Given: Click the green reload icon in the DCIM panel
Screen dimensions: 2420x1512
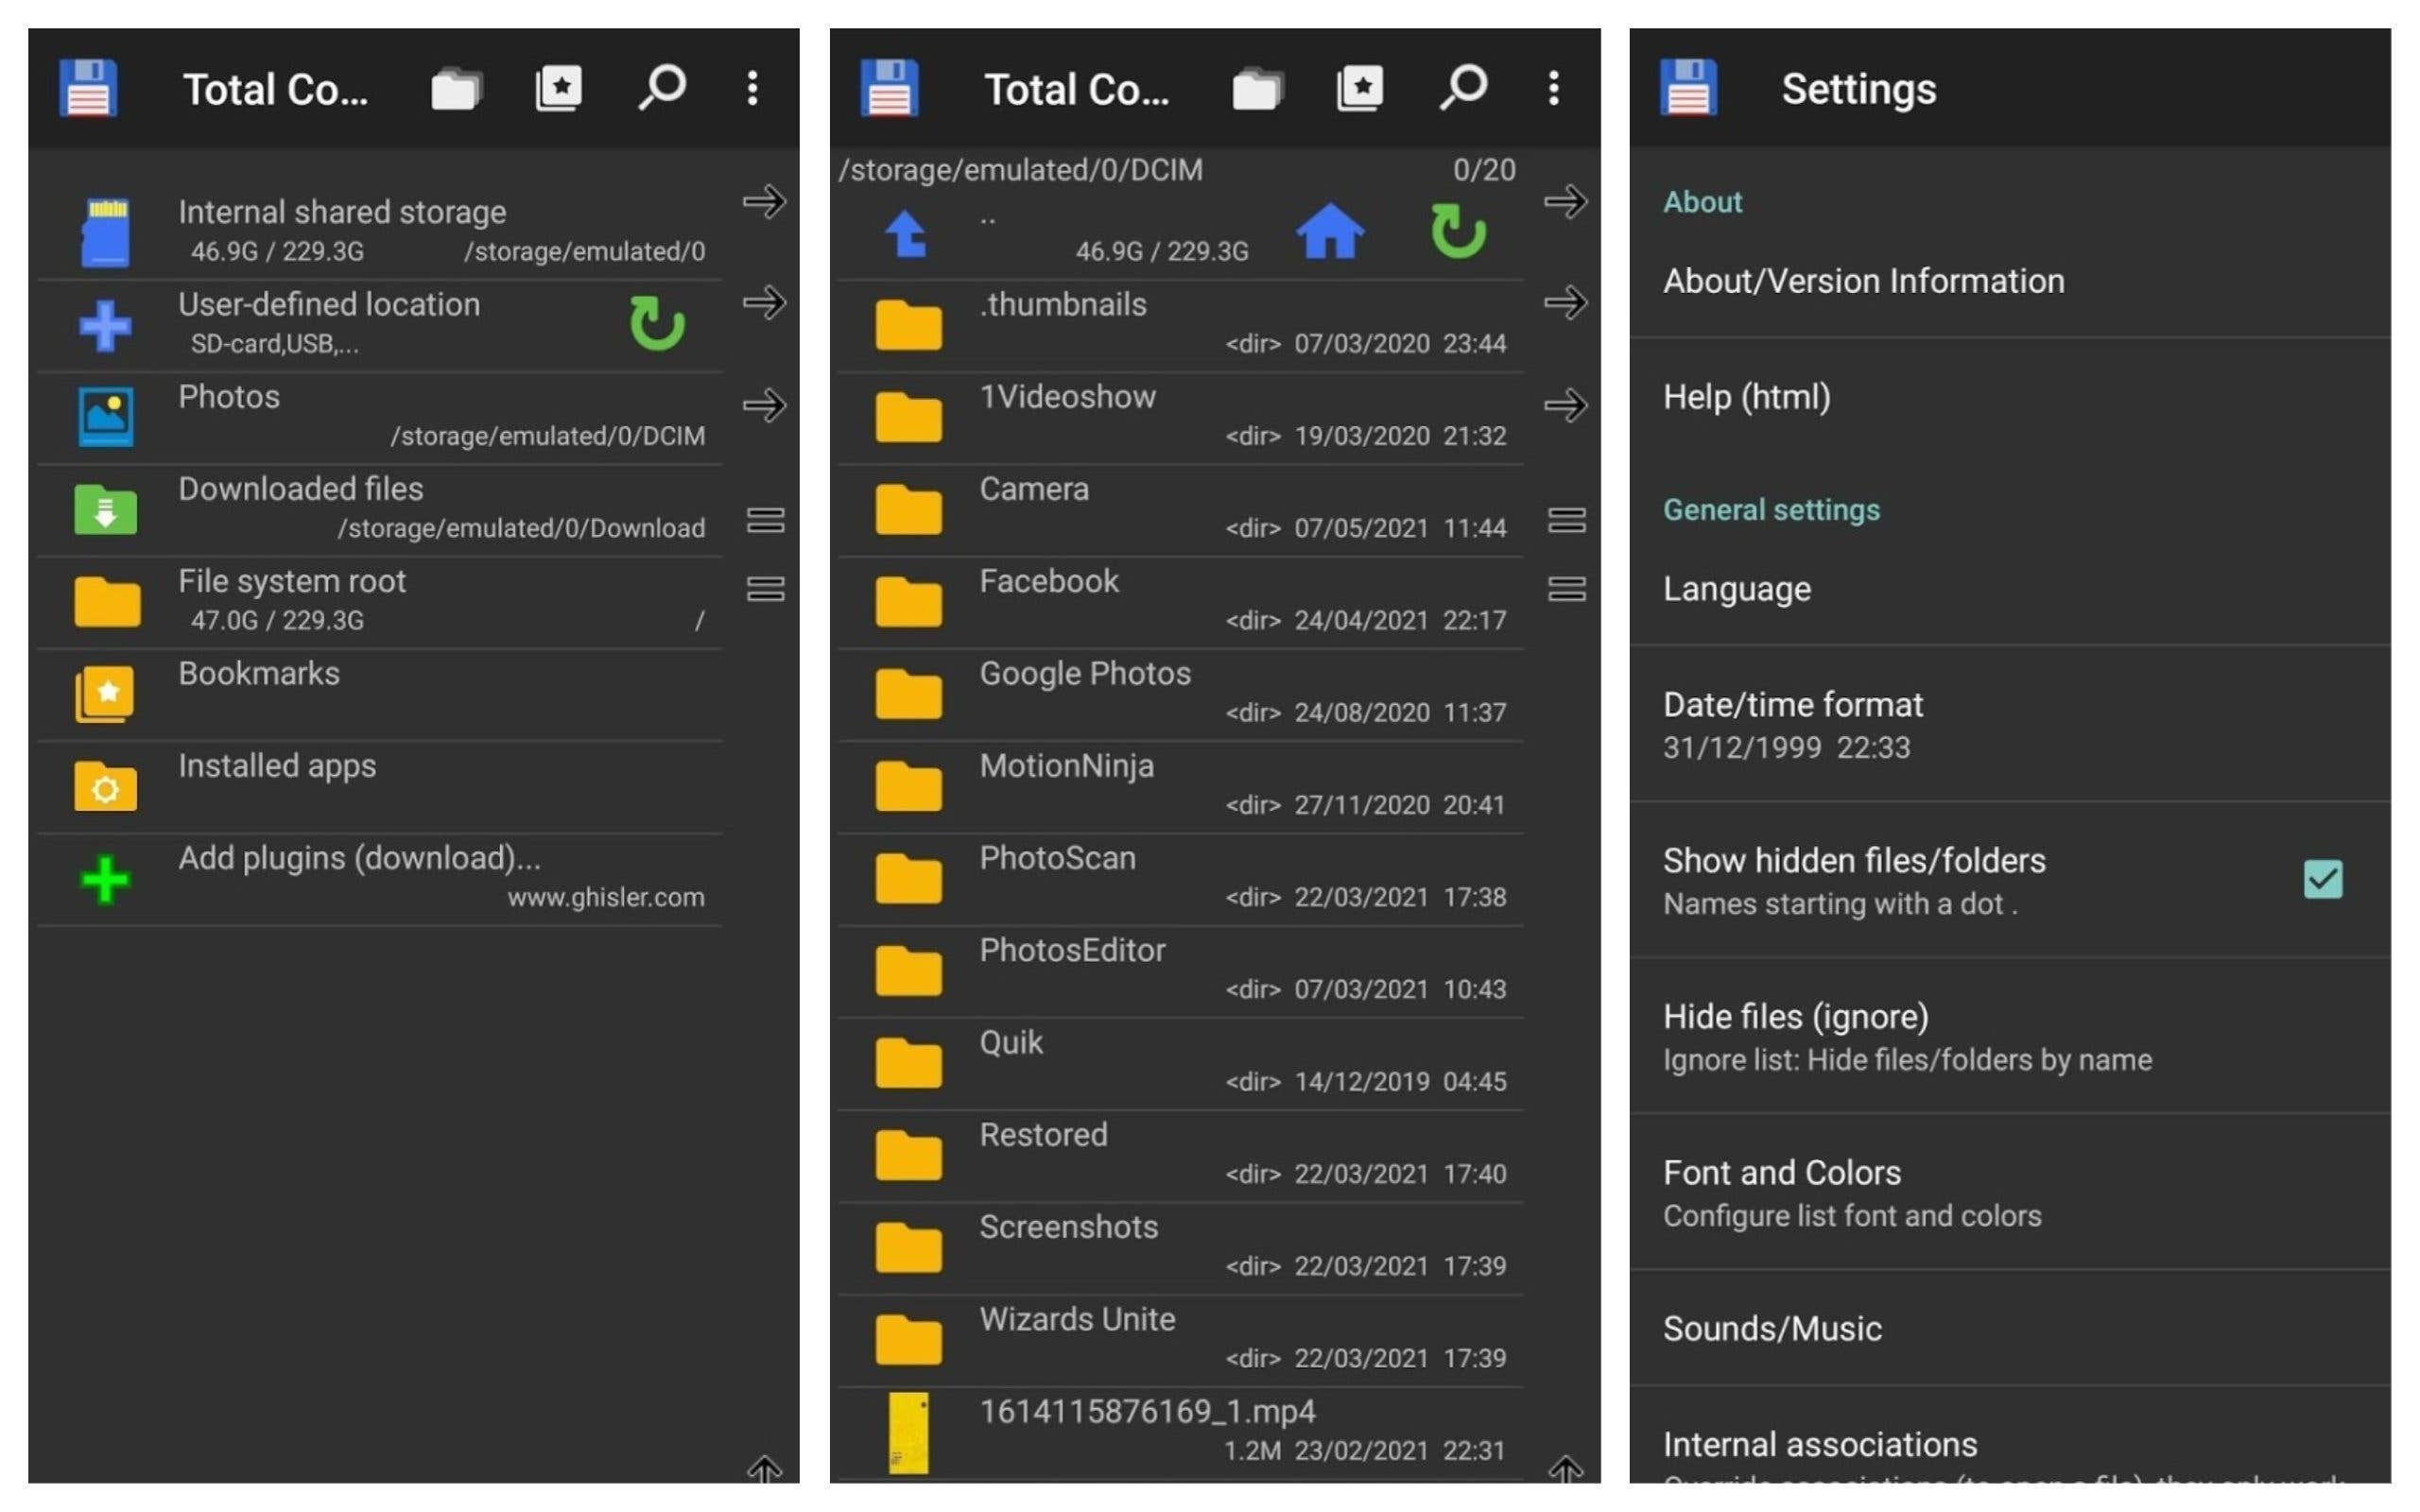Looking at the screenshot, I should pyautogui.click(x=1458, y=232).
